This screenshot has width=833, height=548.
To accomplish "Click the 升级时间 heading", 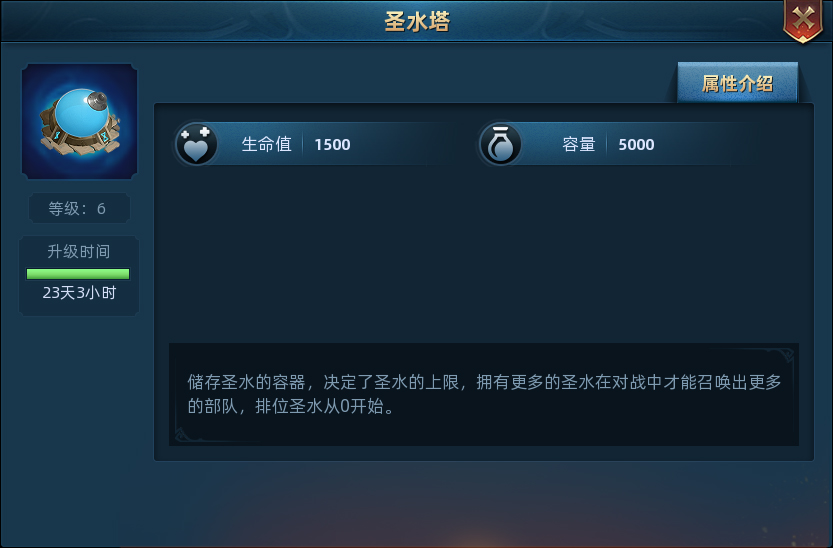I will 79,251.
